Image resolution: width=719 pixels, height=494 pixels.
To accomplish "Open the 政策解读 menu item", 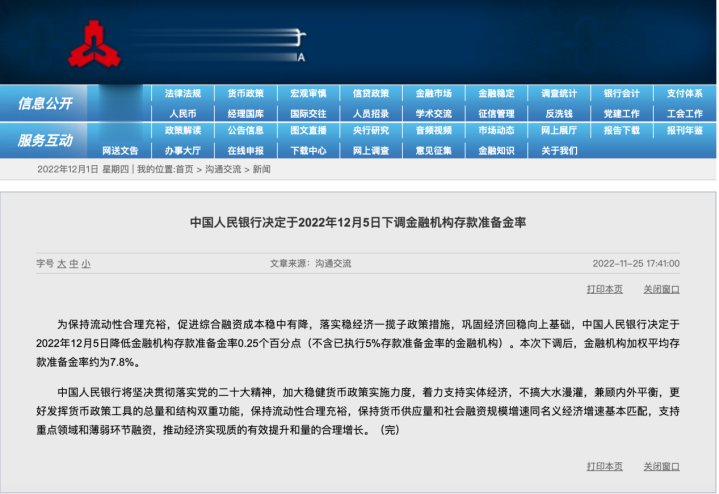I will pyautogui.click(x=183, y=130).
